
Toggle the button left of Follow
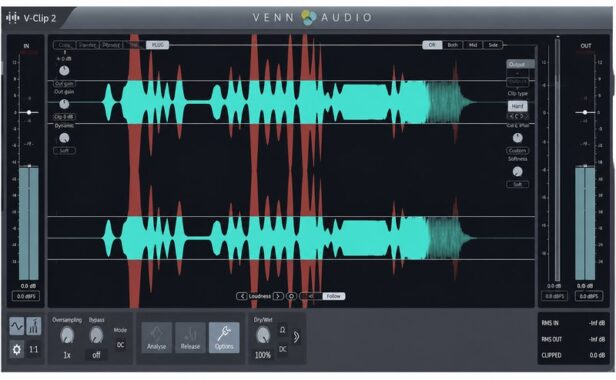[x=311, y=296]
